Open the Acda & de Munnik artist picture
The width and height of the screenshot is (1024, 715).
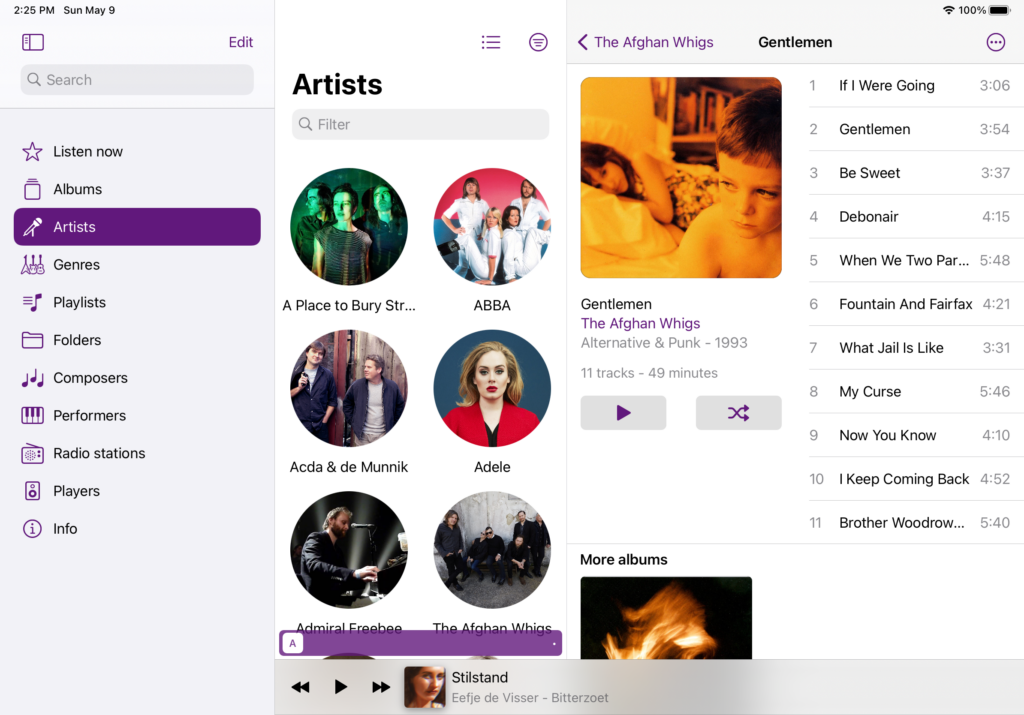tap(349, 389)
